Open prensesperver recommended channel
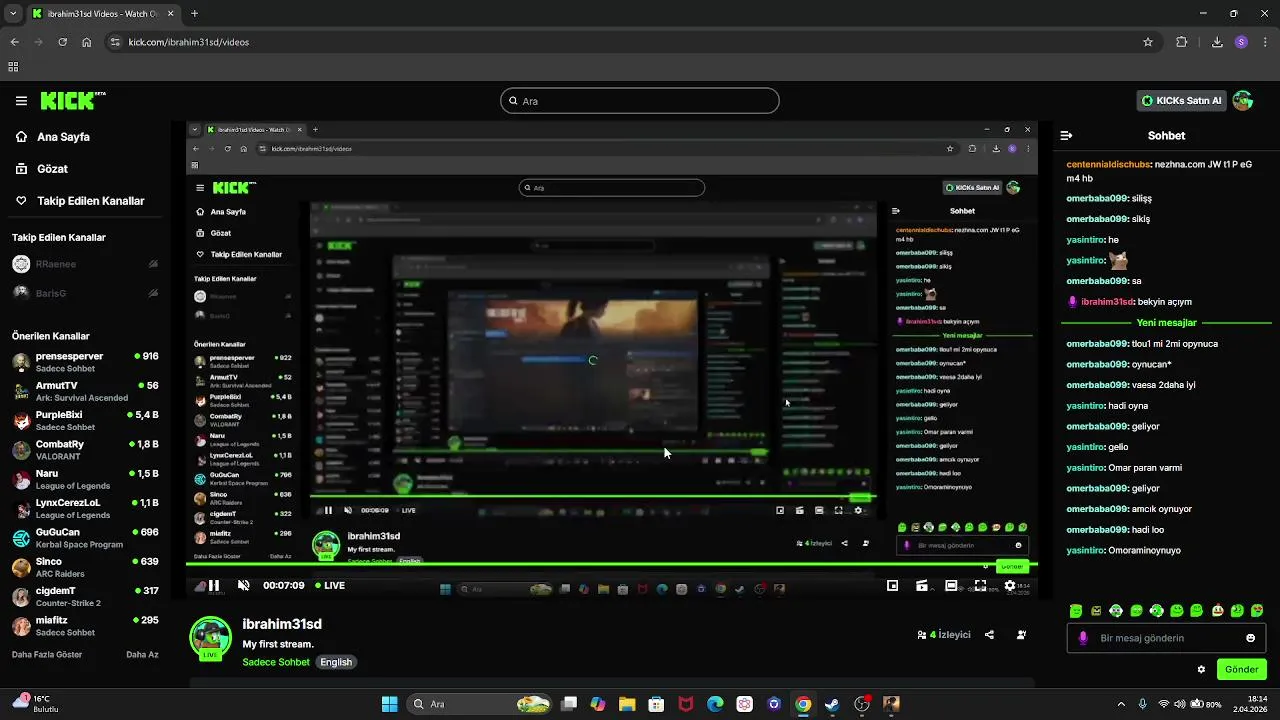Screen dimensions: 1280x720 [x=85, y=362]
